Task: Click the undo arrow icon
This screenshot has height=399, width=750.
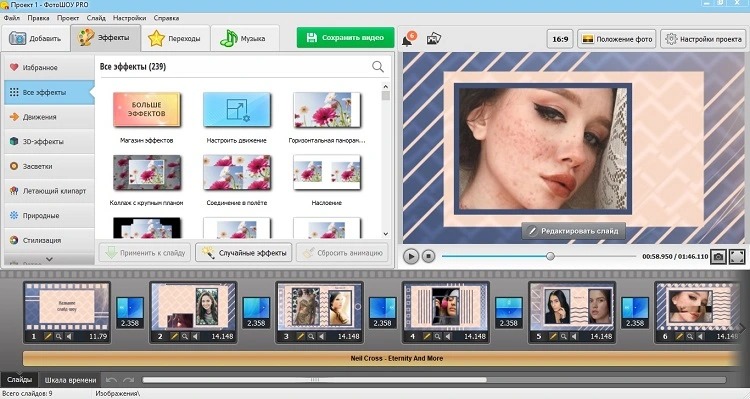Action: [x=111, y=380]
